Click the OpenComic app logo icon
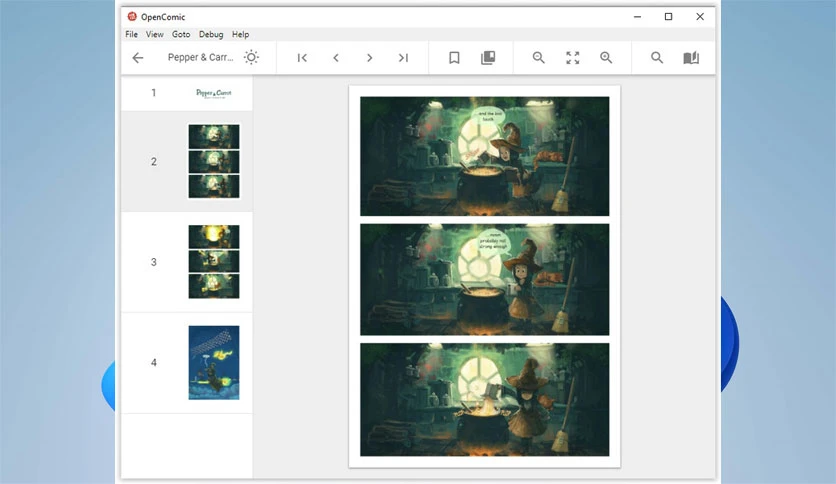836x484 pixels. click(132, 17)
